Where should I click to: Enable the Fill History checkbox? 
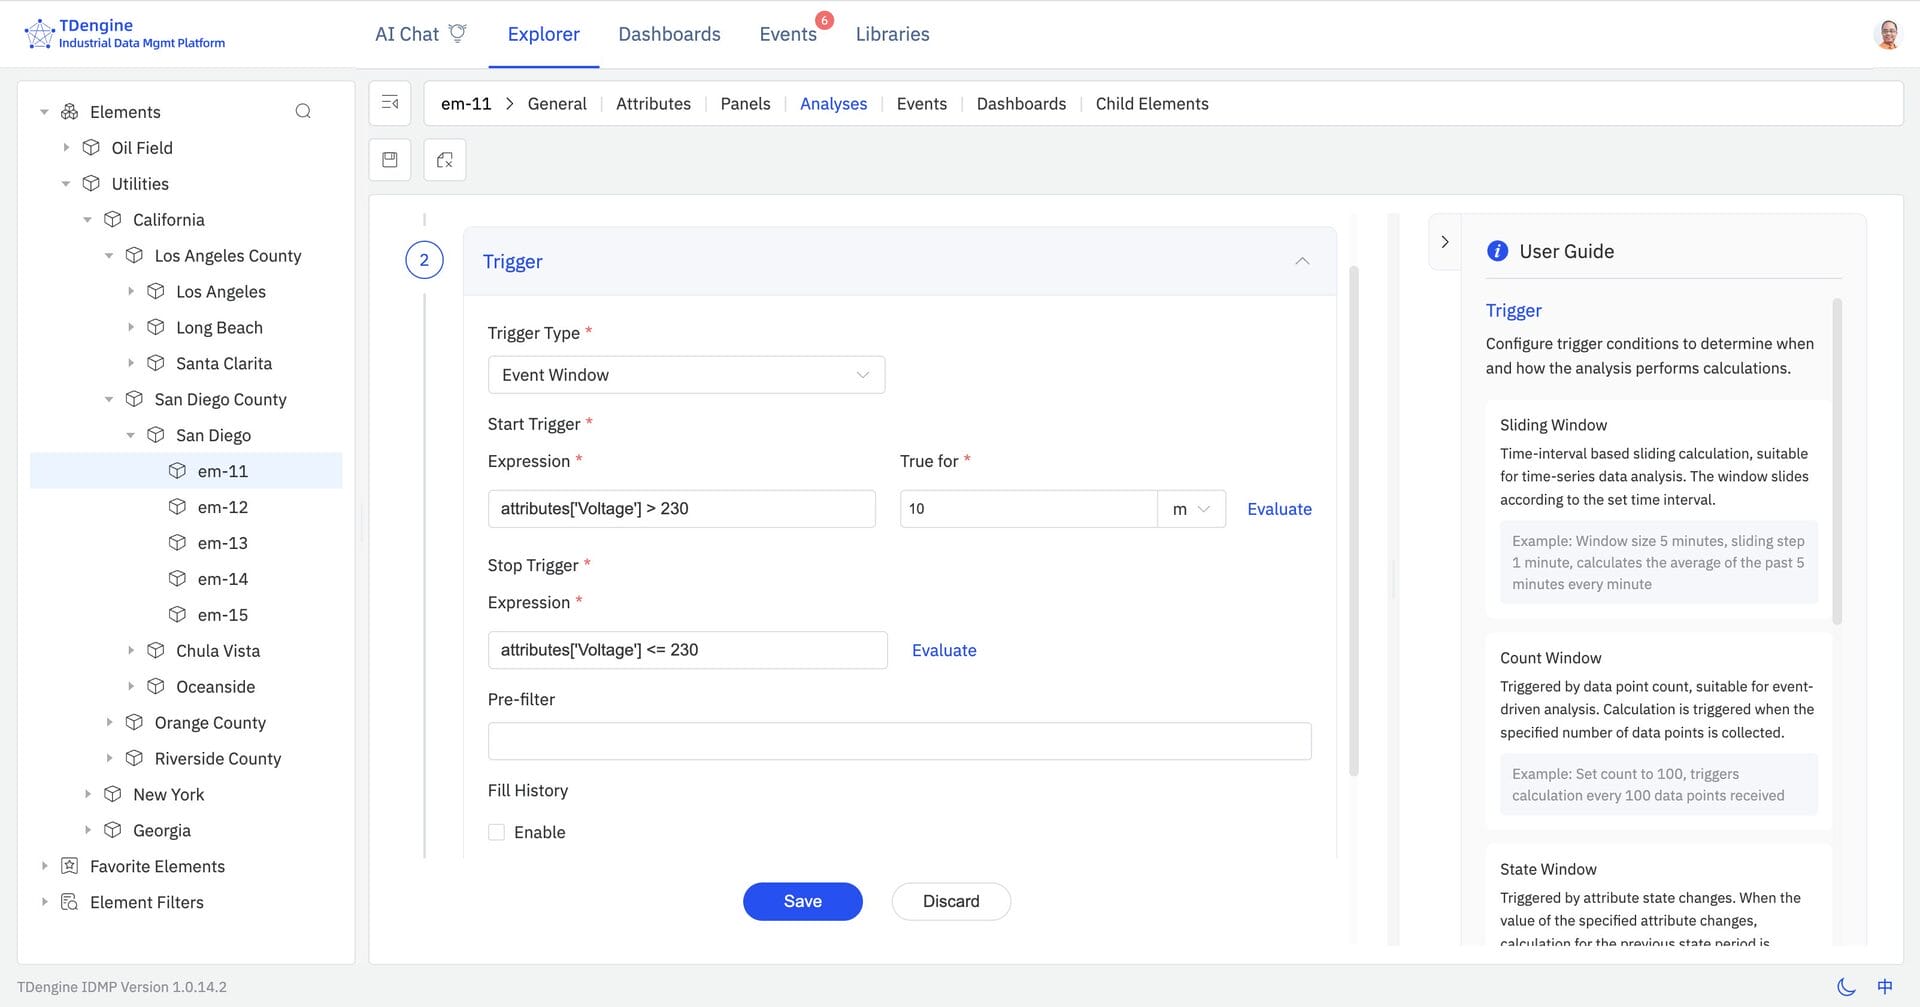click(497, 831)
